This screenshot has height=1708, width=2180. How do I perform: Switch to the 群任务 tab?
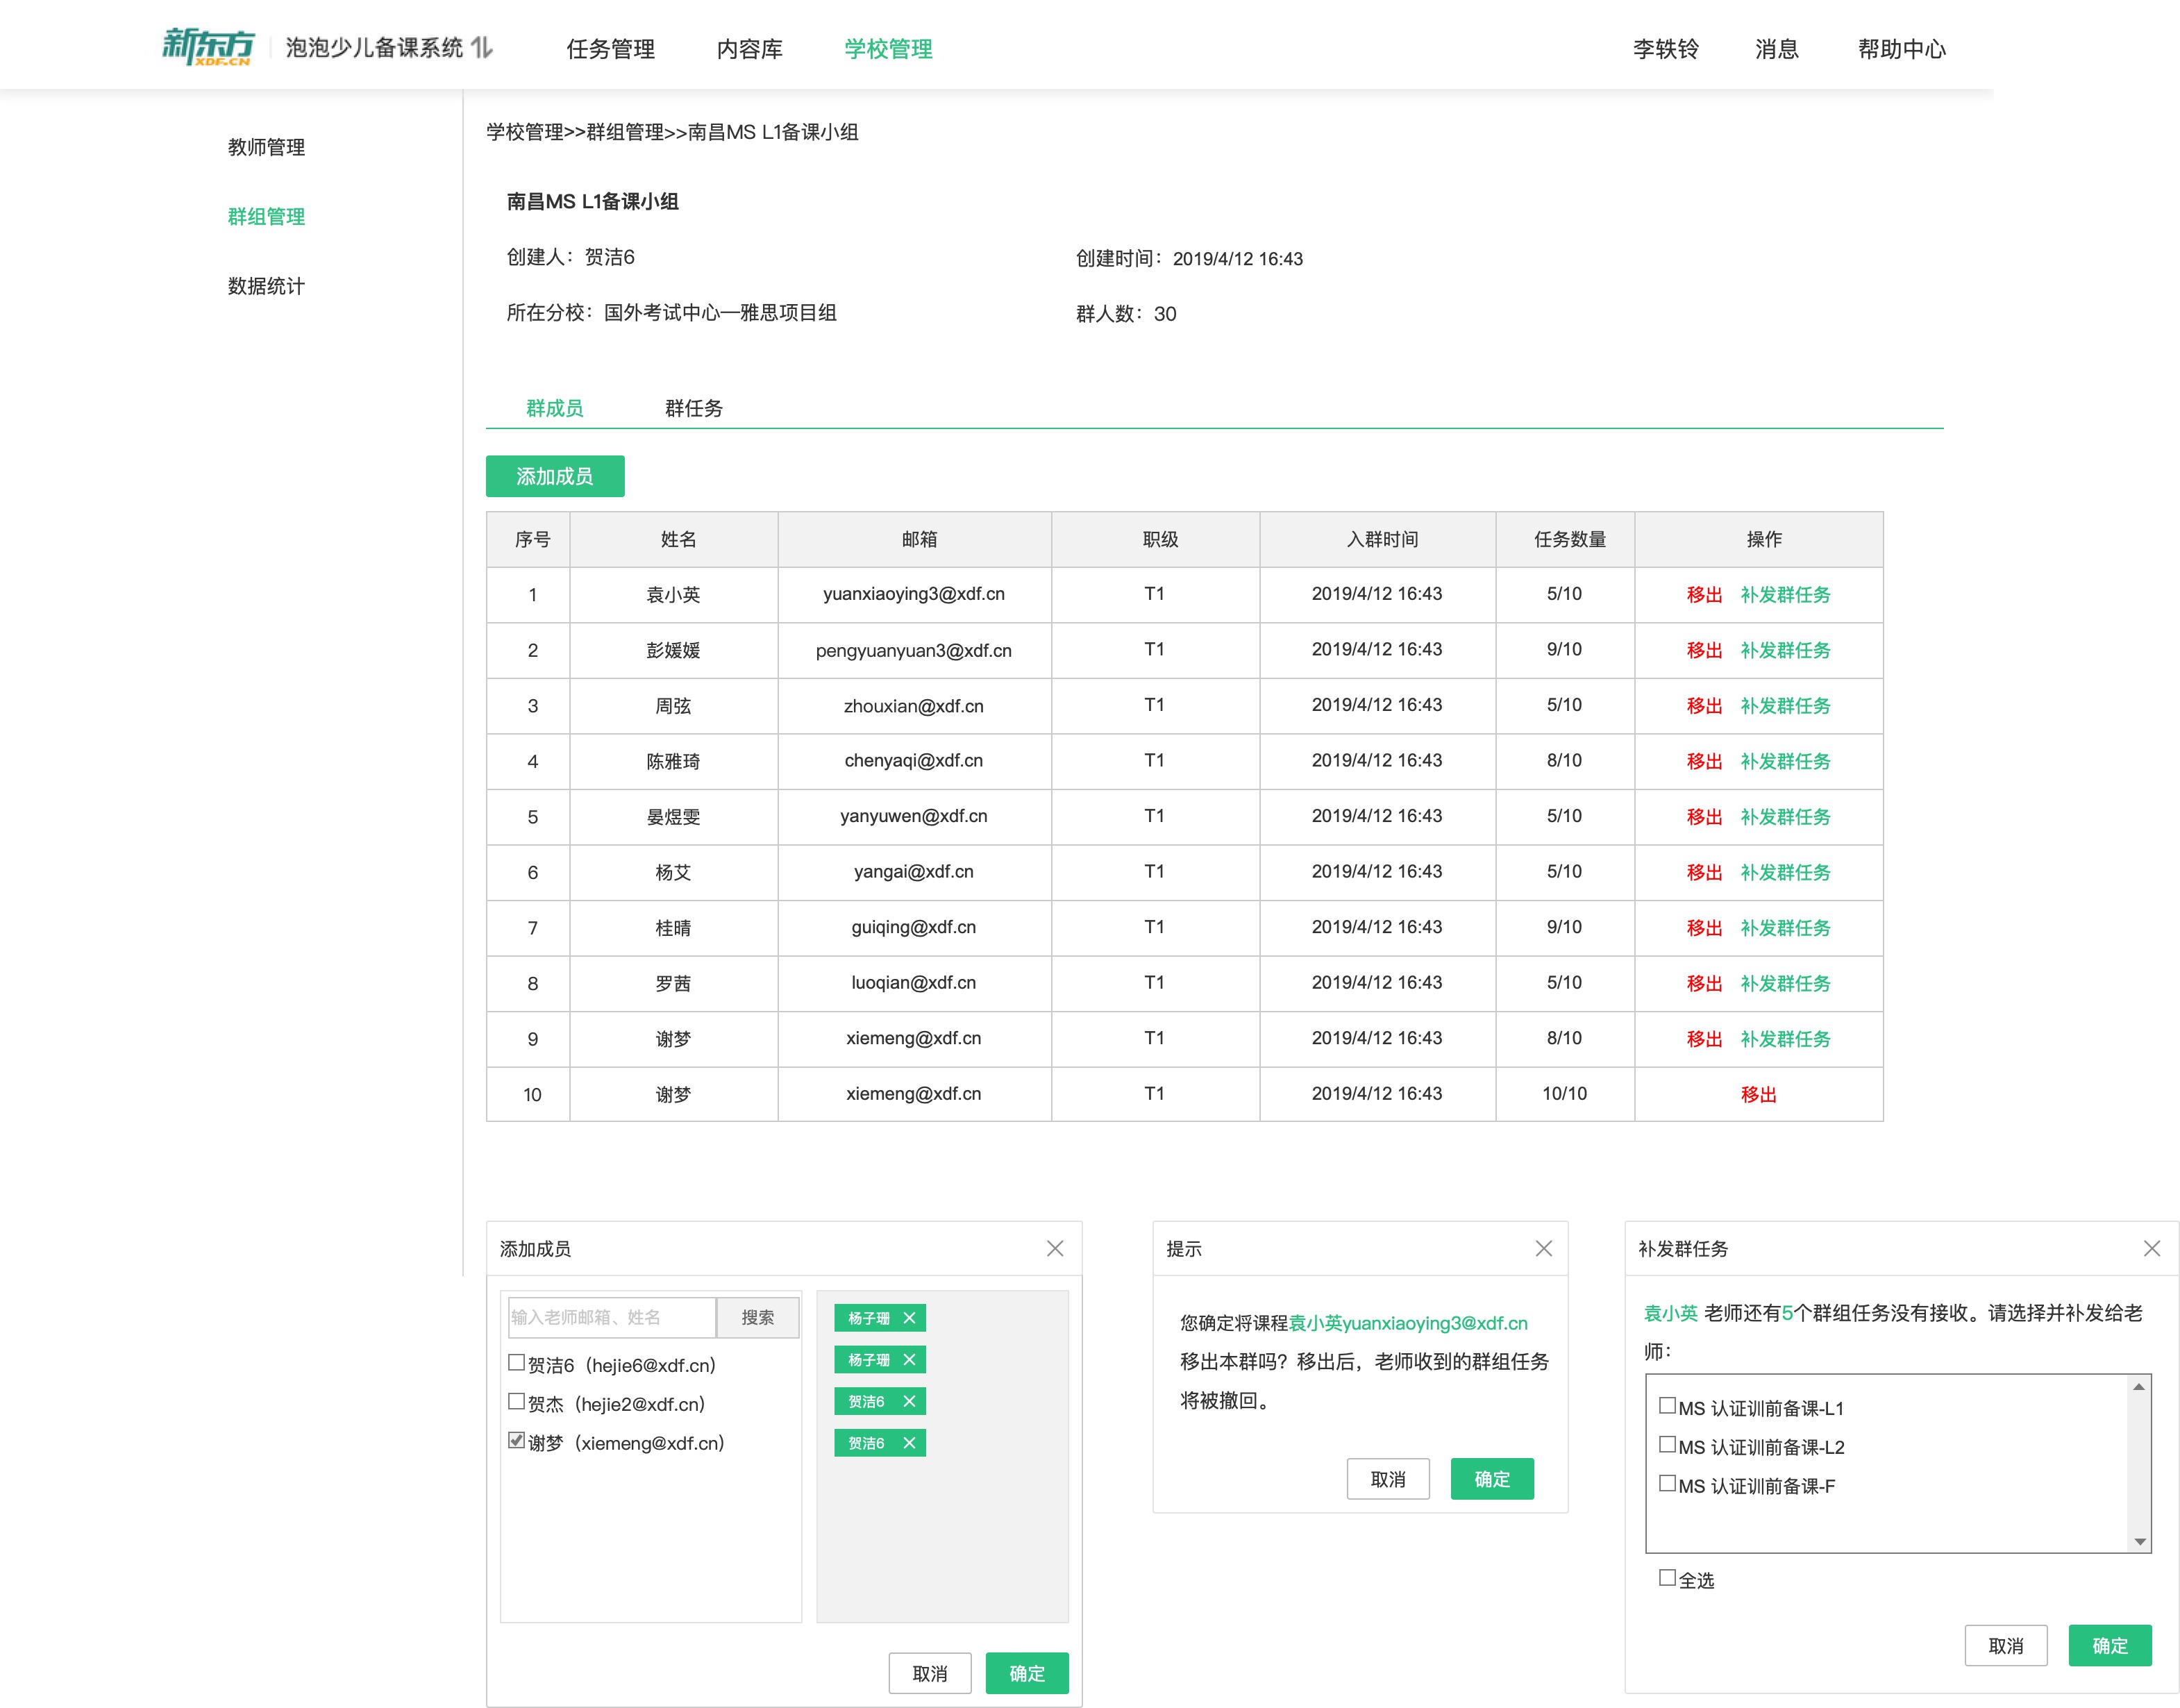693,408
